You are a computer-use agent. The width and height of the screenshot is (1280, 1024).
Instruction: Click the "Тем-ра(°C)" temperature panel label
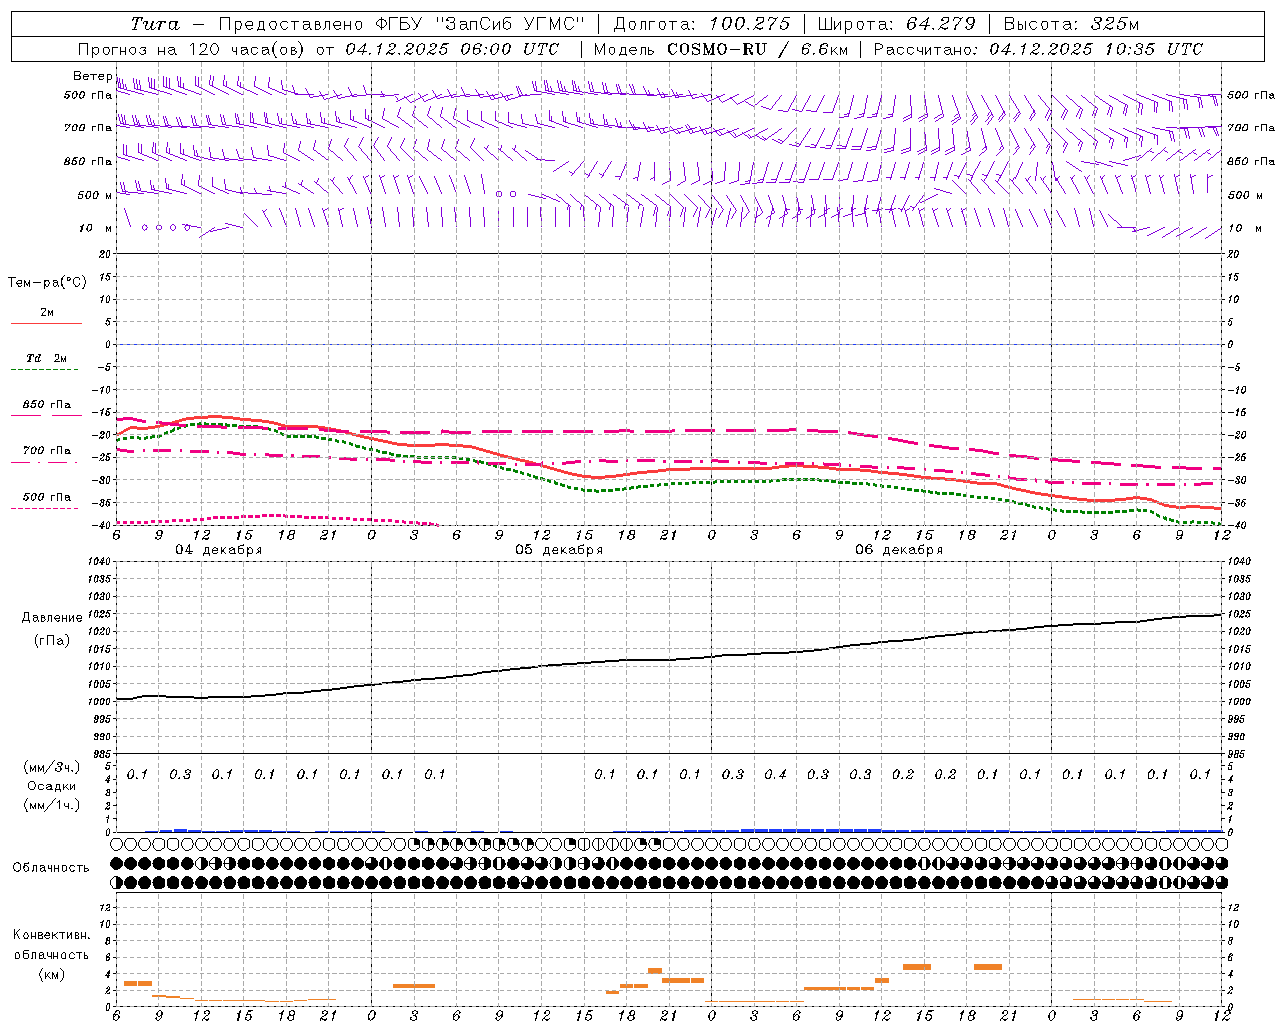click(x=47, y=283)
